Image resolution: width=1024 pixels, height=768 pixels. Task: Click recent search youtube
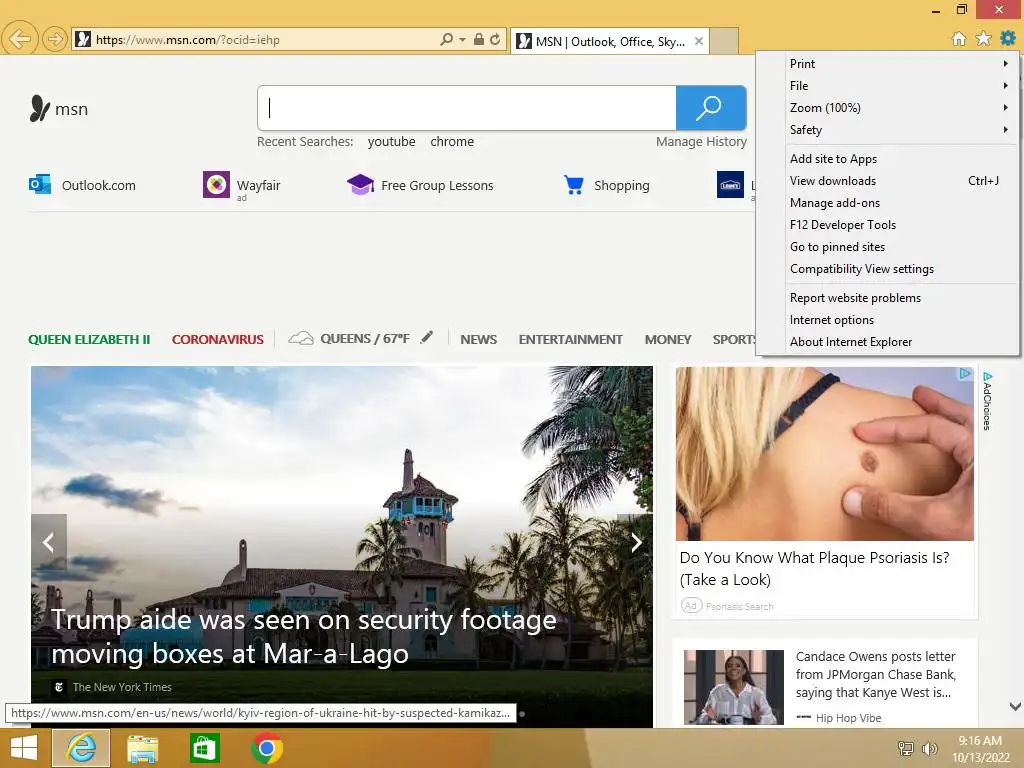point(391,142)
